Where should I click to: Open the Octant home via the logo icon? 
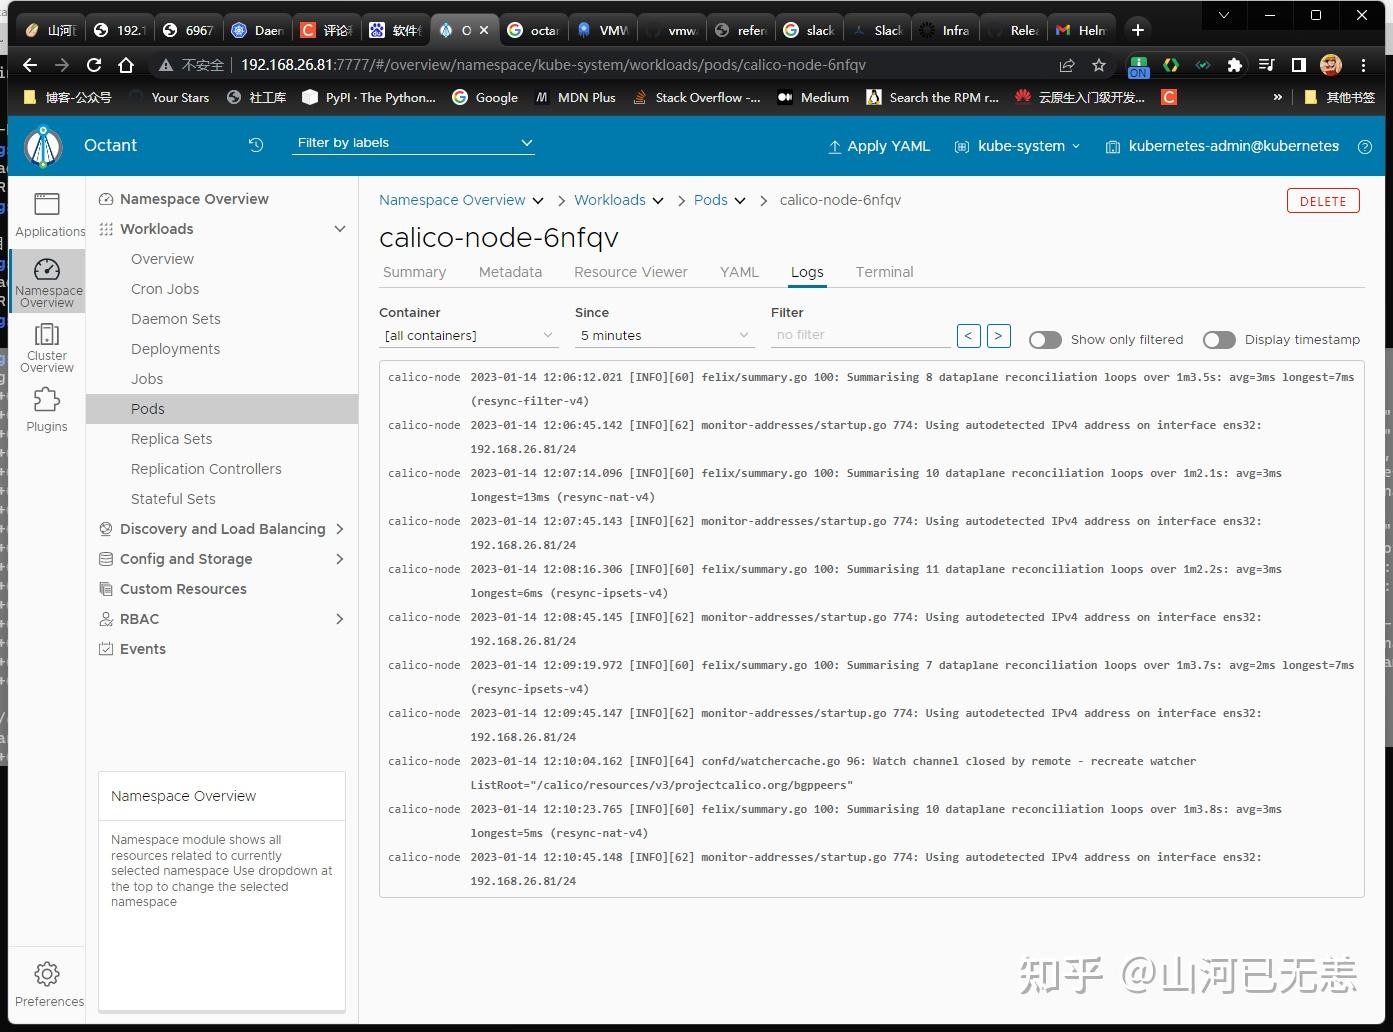[x=42, y=146]
